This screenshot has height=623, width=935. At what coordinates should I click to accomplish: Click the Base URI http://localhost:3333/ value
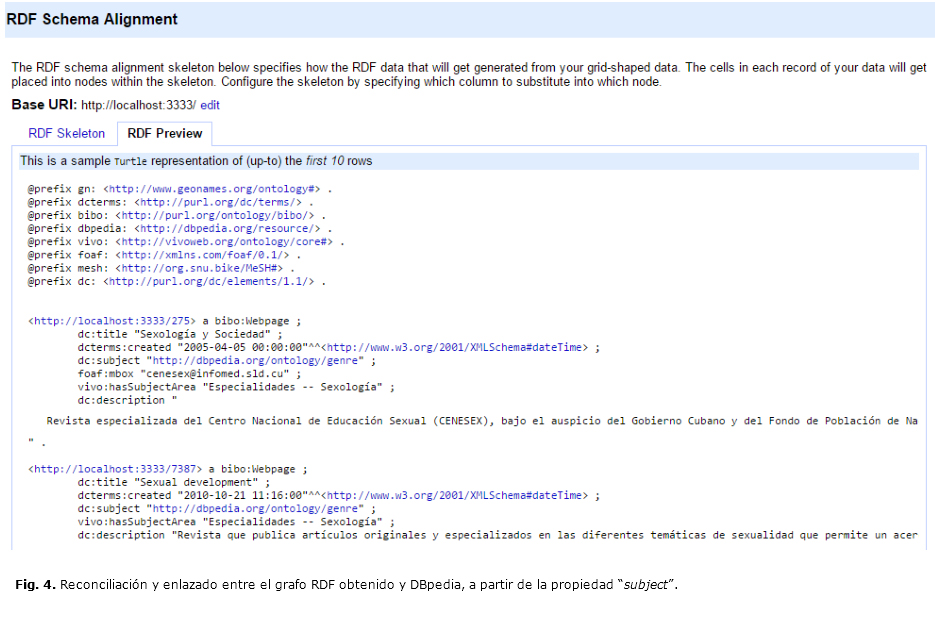138,105
